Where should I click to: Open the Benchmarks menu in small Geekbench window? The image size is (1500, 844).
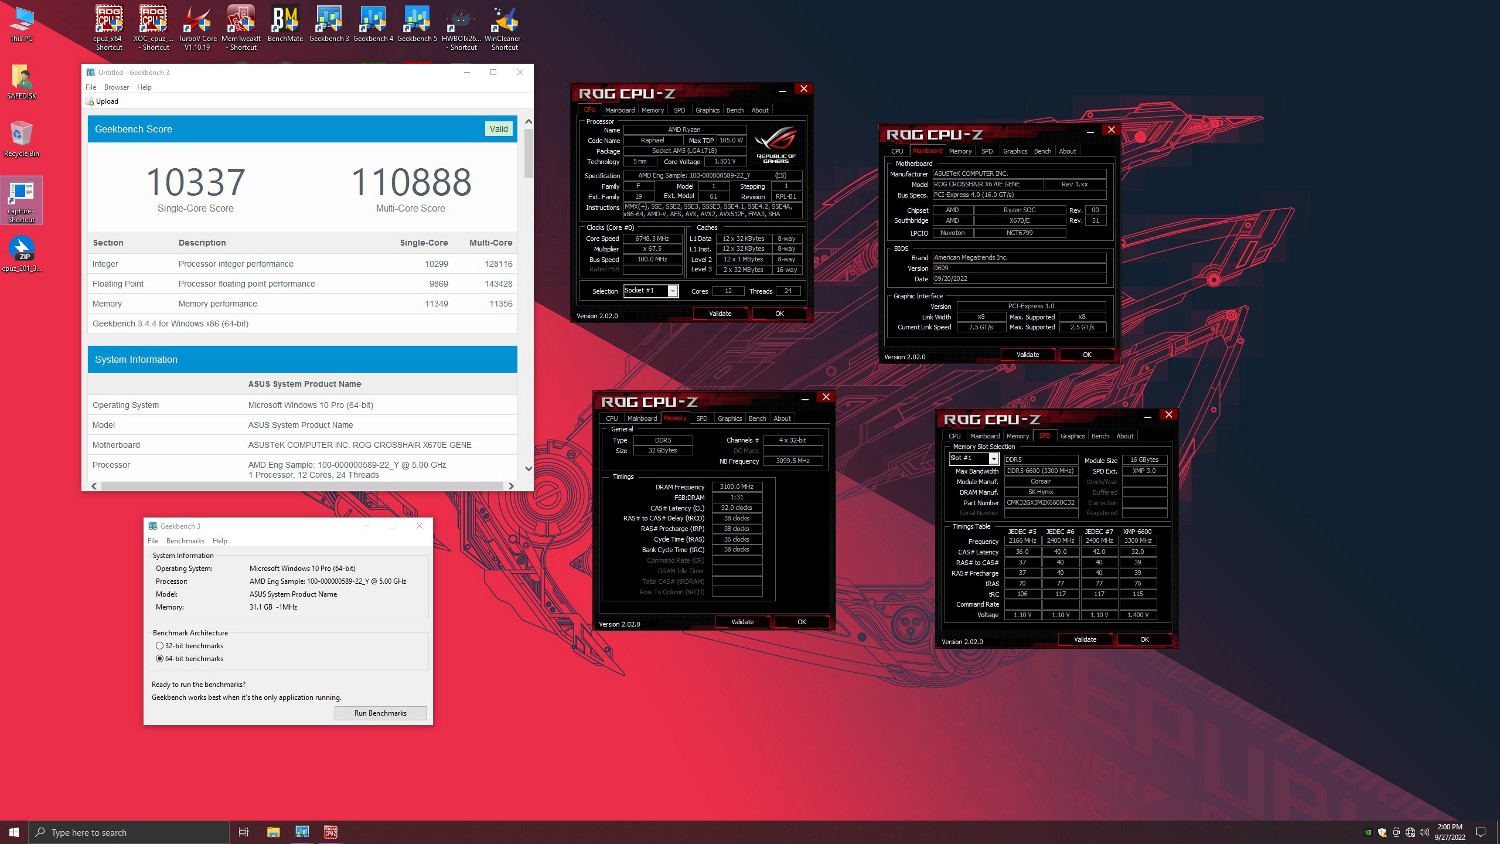coord(185,541)
